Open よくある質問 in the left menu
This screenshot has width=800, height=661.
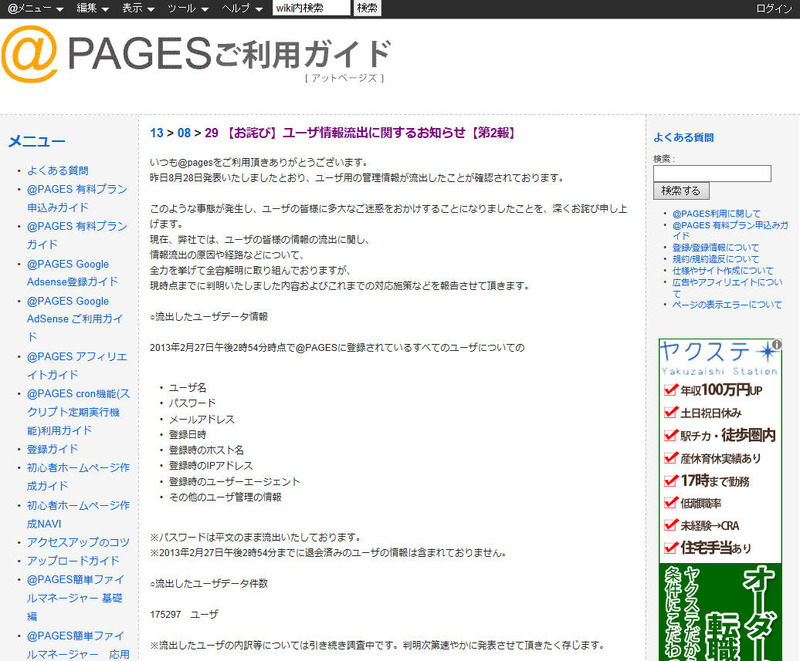pos(58,170)
